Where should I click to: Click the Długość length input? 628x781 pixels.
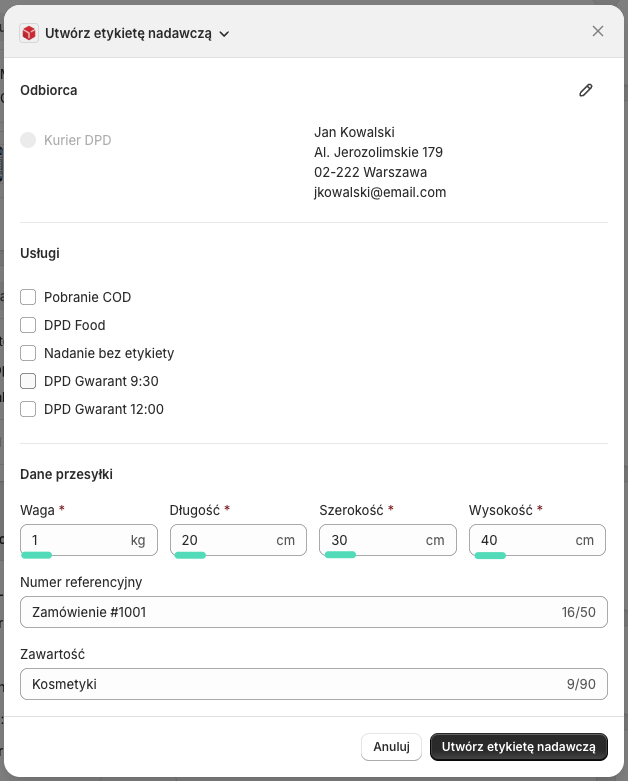[238, 540]
